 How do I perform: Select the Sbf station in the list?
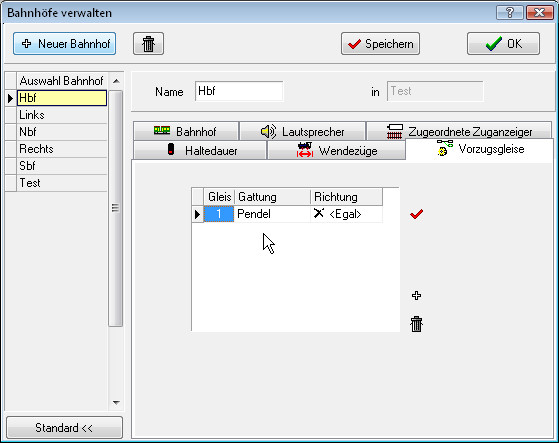(62, 166)
